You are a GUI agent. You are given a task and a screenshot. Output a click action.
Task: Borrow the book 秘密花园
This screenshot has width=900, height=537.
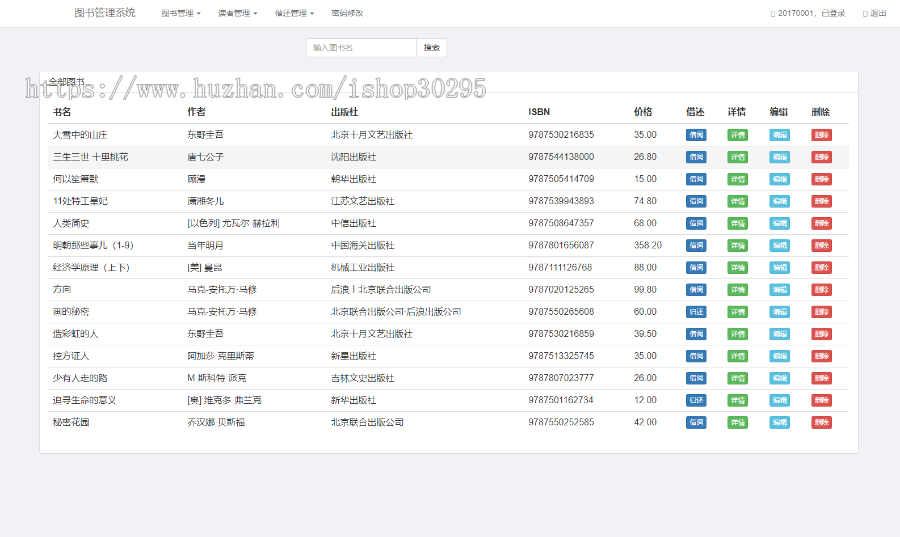click(x=696, y=422)
